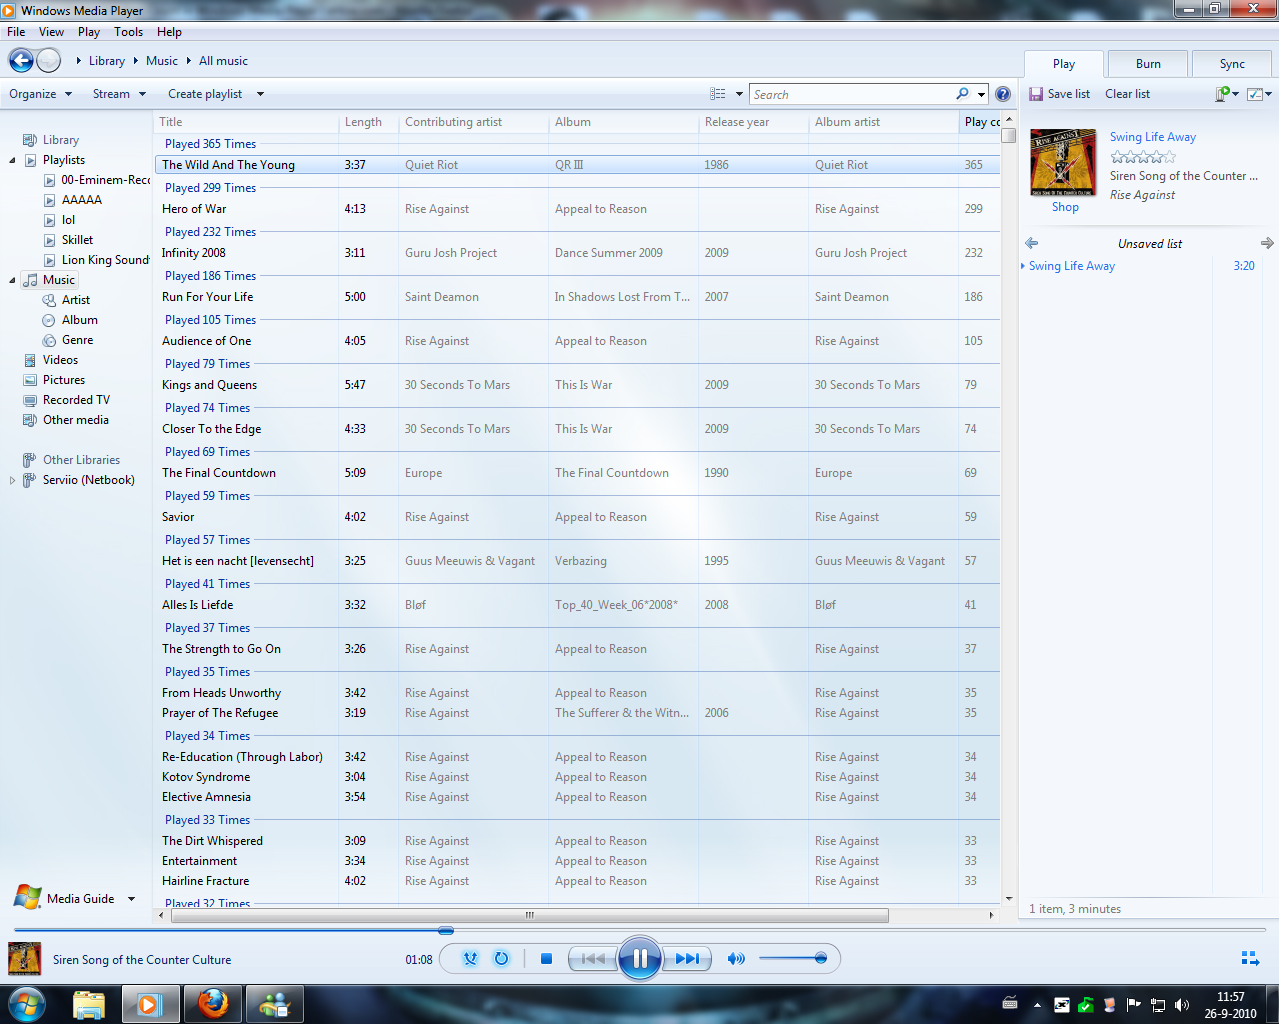Open Other media library
The height and width of the screenshot is (1024, 1279).
tap(76, 420)
